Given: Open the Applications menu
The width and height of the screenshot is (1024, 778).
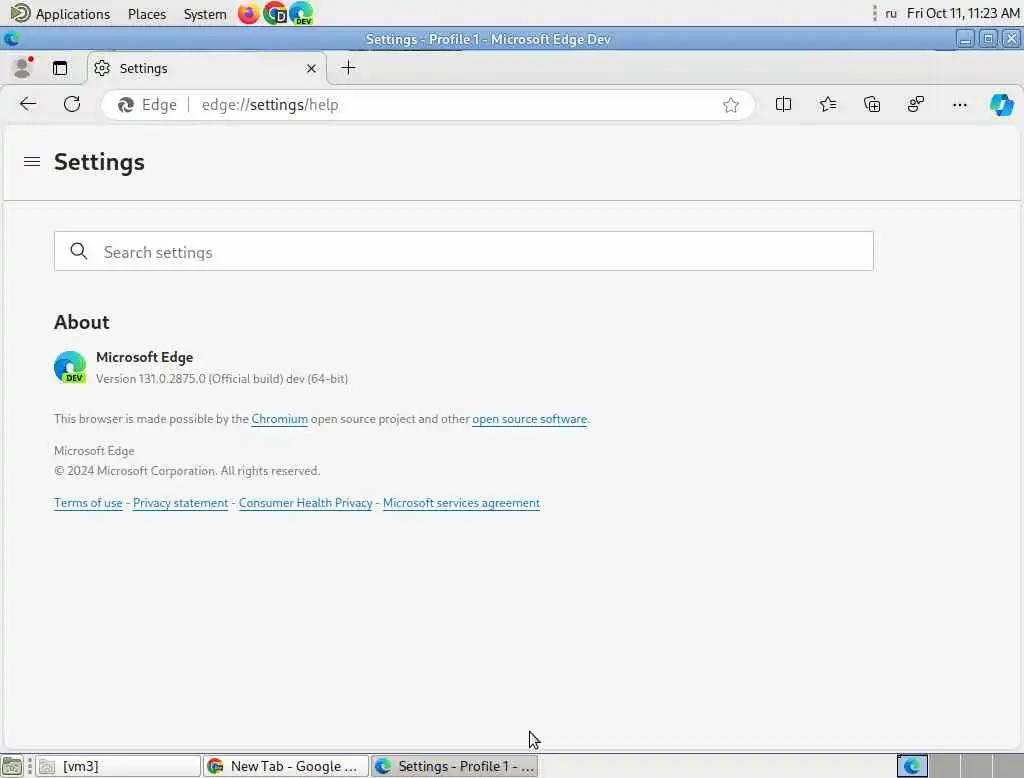Looking at the screenshot, I should pyautogui.click(x=60, y=14).
